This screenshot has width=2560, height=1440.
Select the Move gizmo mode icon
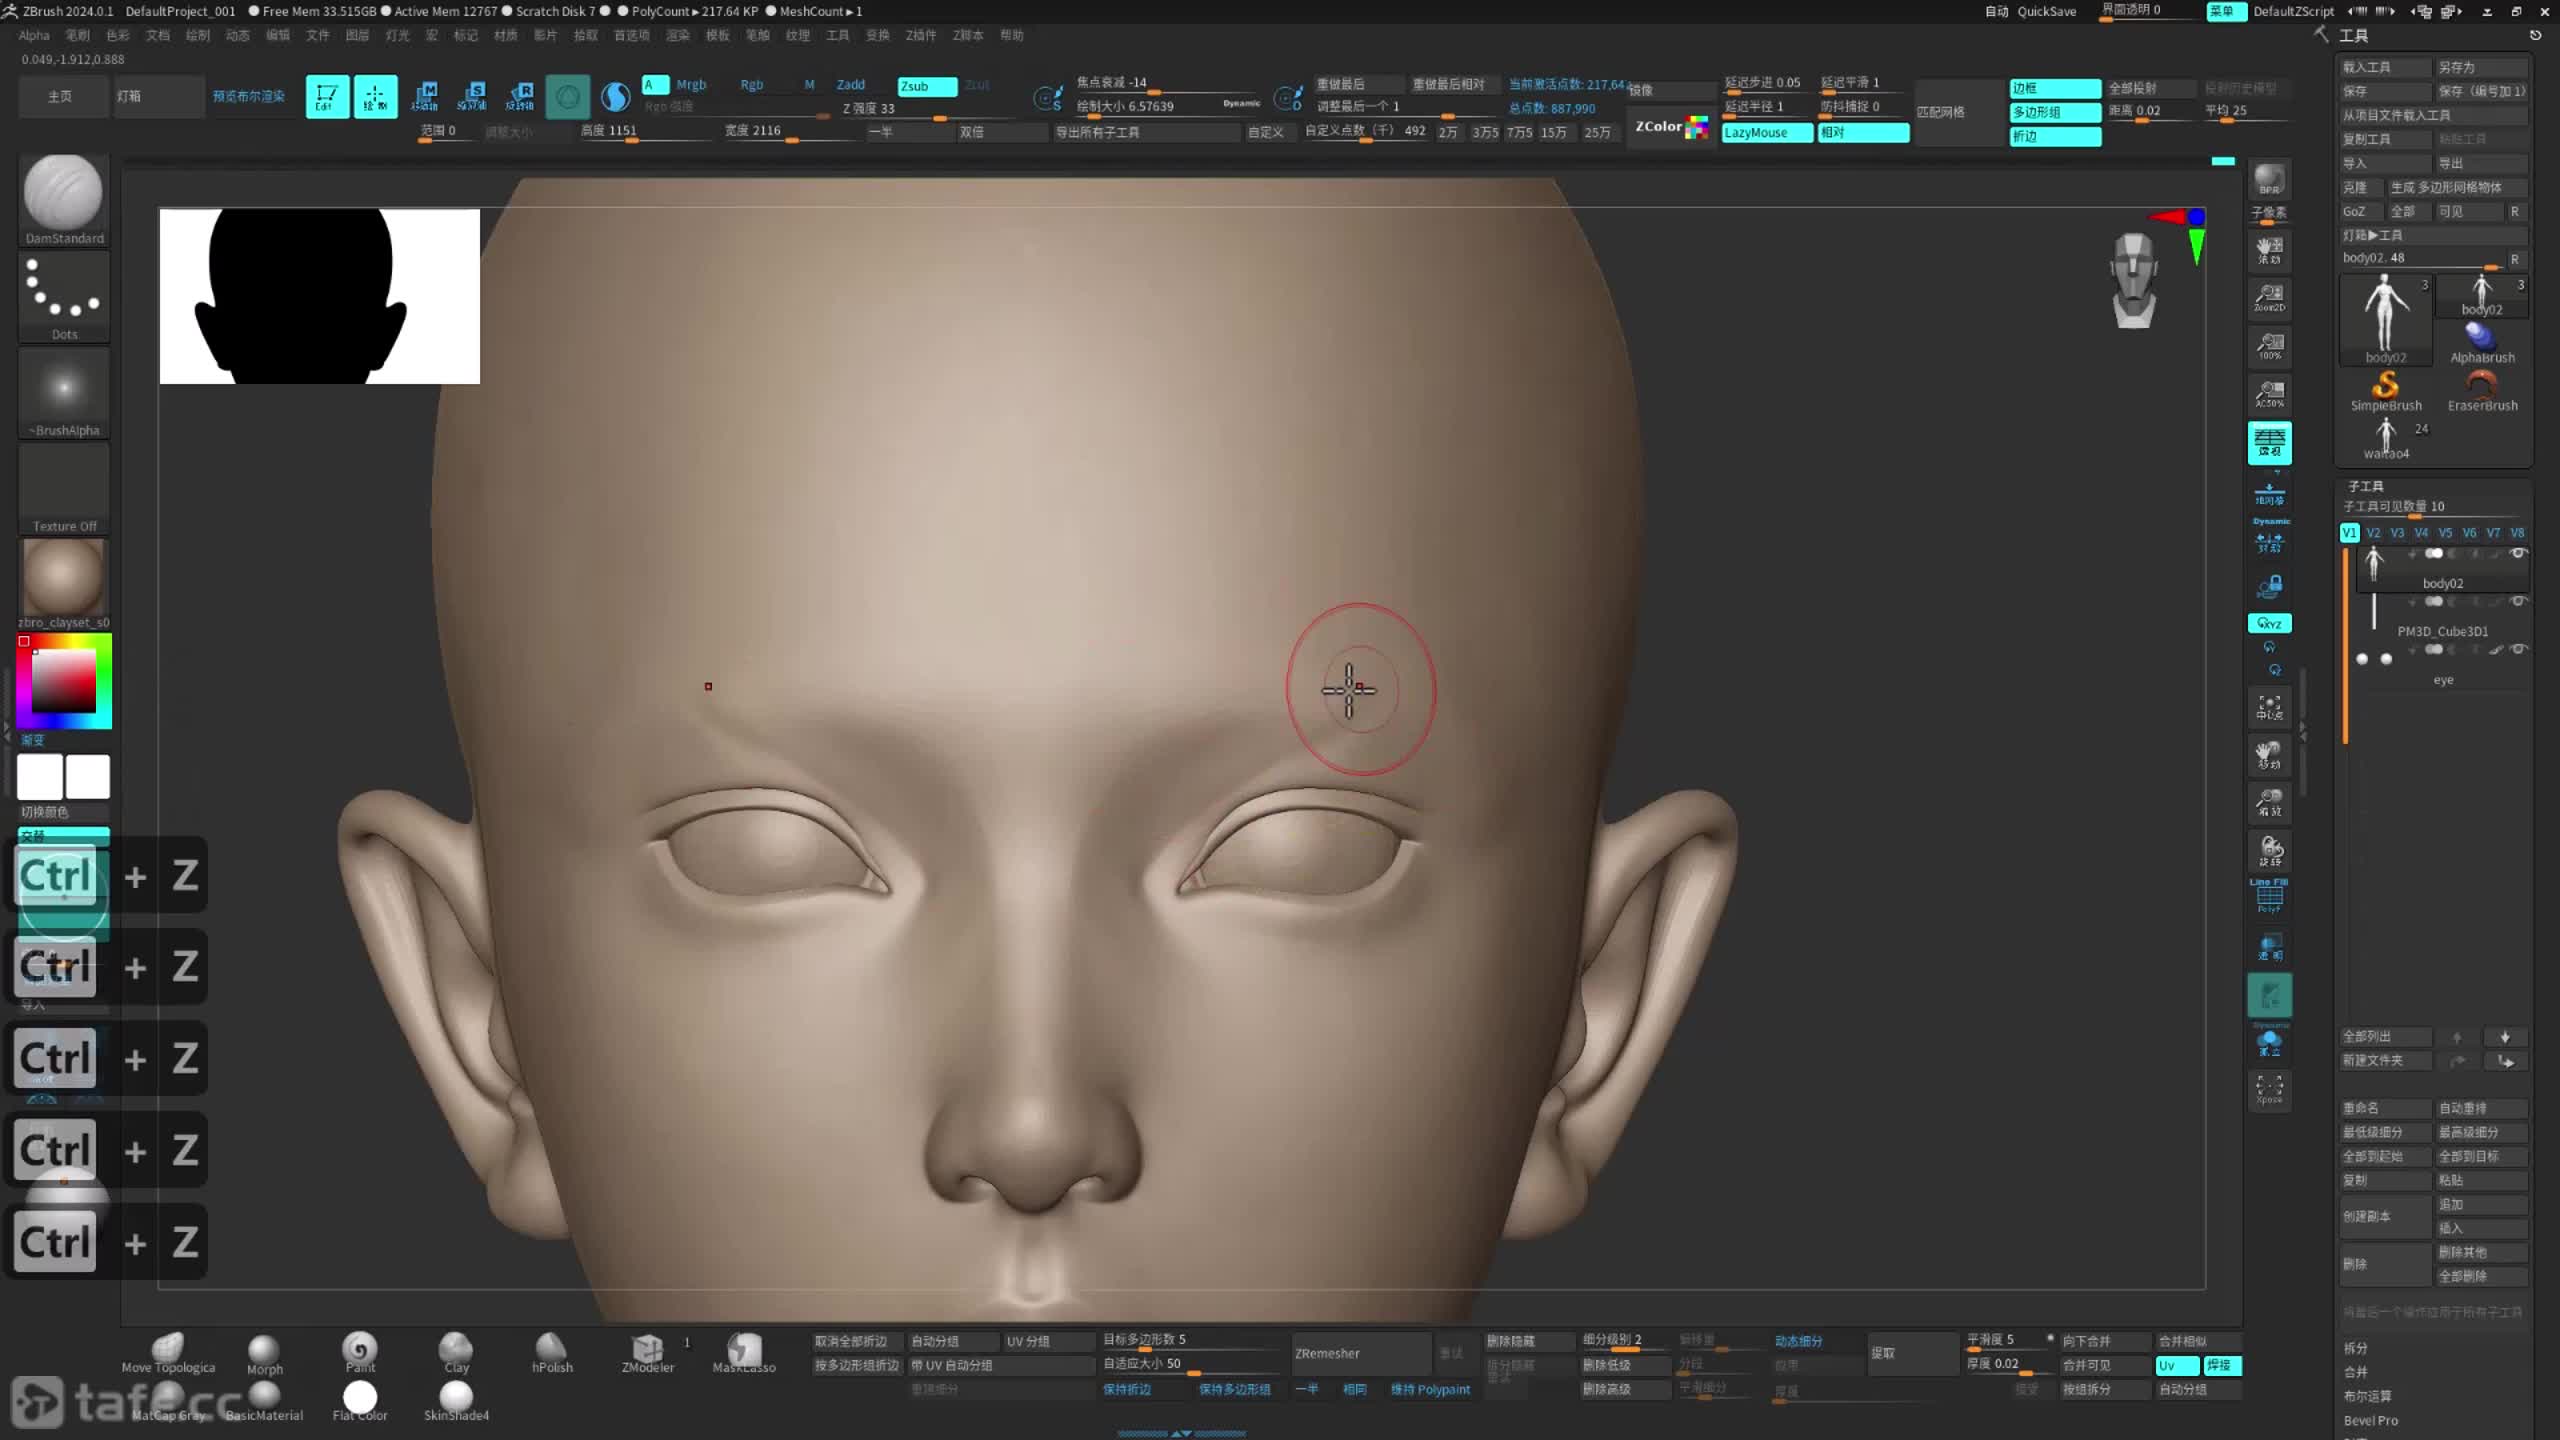pyautogui.click(x=424, y=97)
